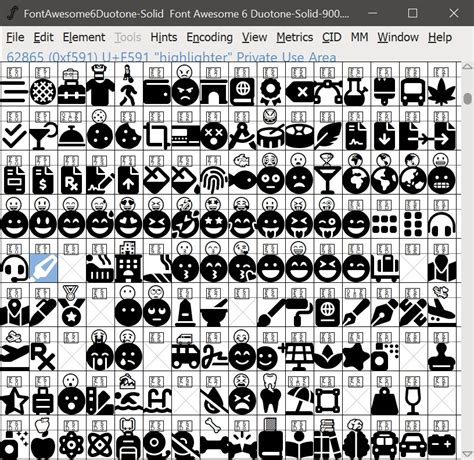Viewport: 474px width, 460px height.
Task: Select the file with down arrow glyph
Action: 384,136
